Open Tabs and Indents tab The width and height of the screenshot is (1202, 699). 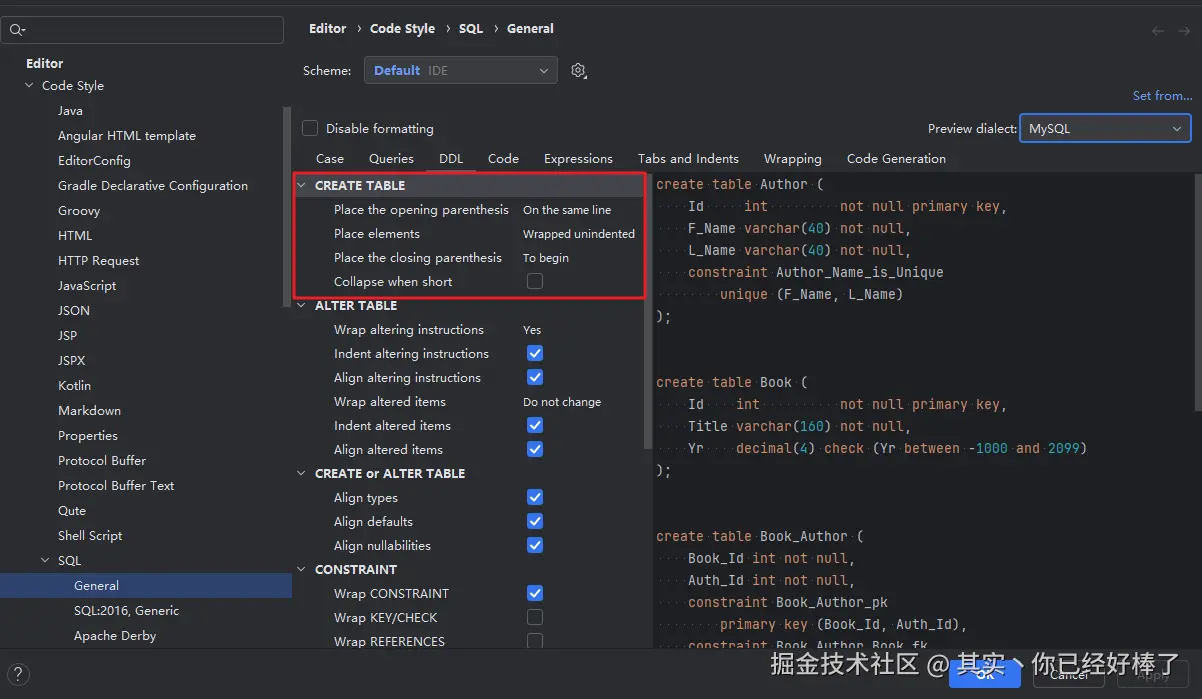point(688,158)
